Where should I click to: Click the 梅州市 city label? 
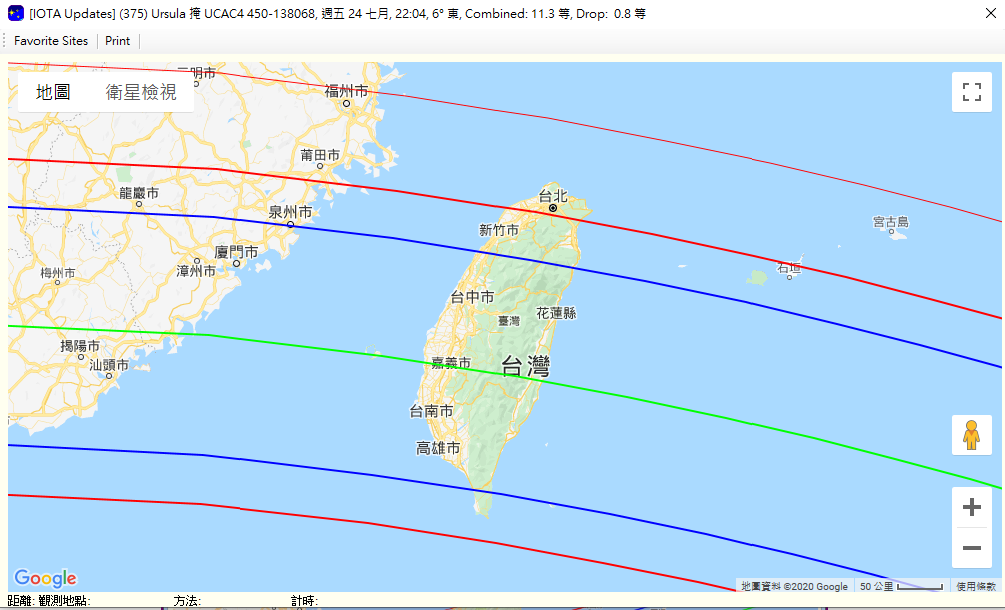click(x=58, y=273)
